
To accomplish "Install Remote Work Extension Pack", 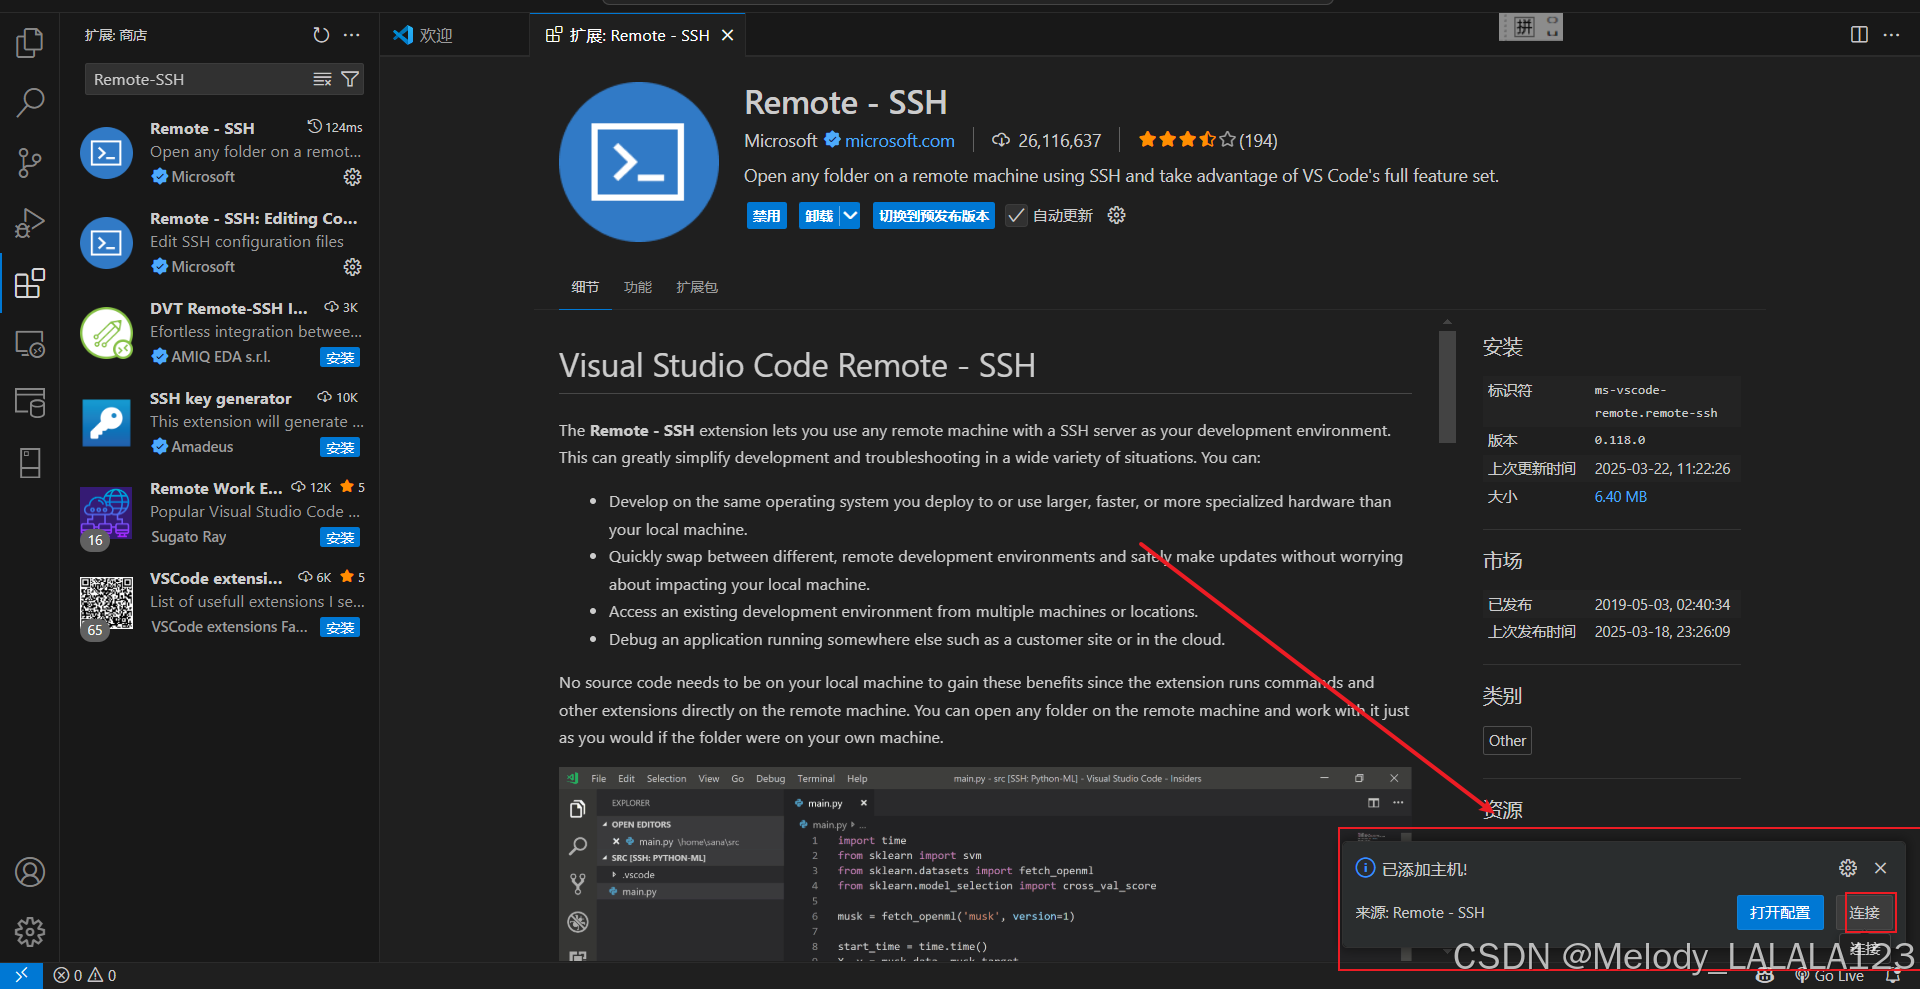I will click(340, 537).
